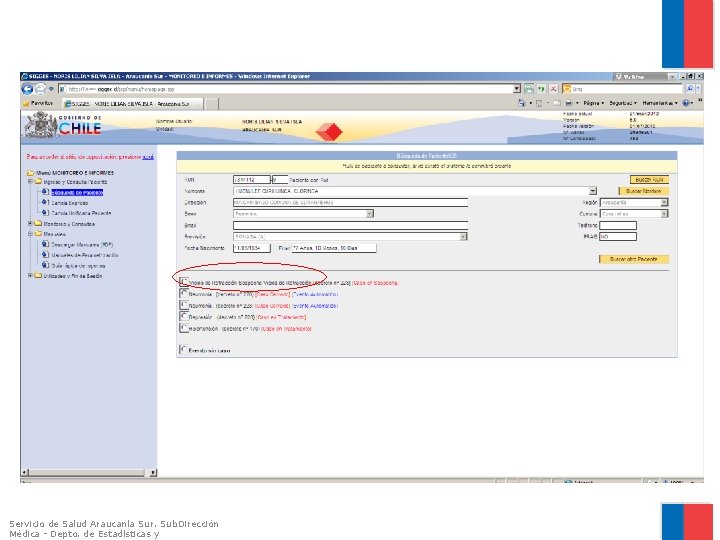
Task: Click the page icon beside Búsqueda de Paciente
Action: coord(45,192)
